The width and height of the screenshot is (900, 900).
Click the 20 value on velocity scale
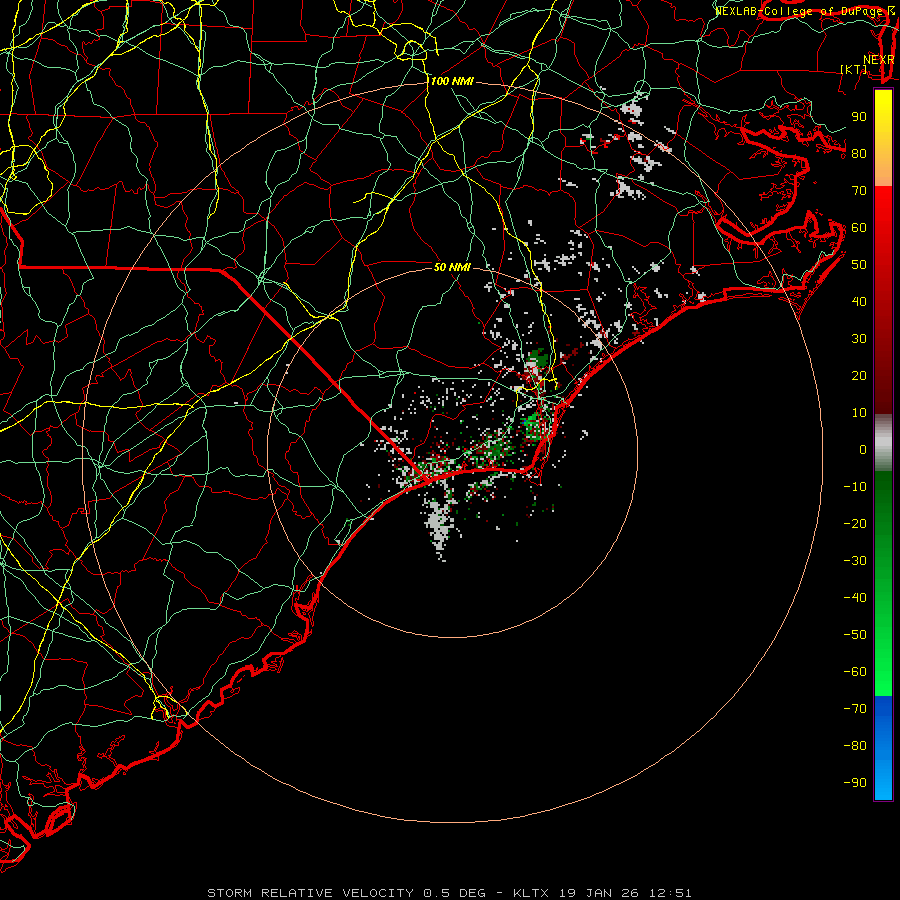click(x=859, y=376)
